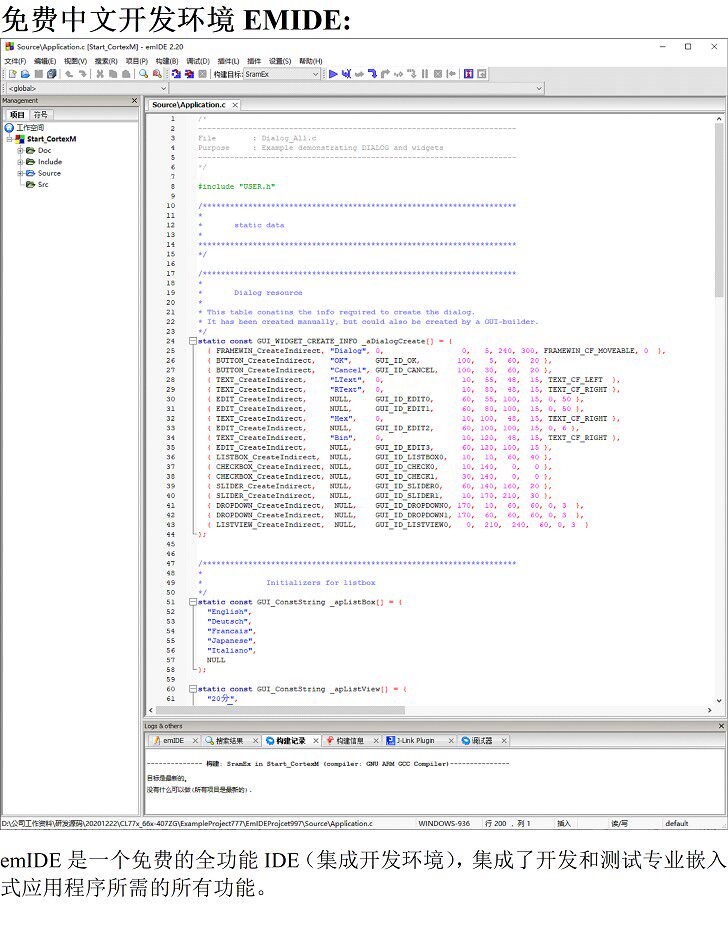Close the 构建记录 log tab
The width and height of the screenshot is (728, 936).
pos(316,741)
